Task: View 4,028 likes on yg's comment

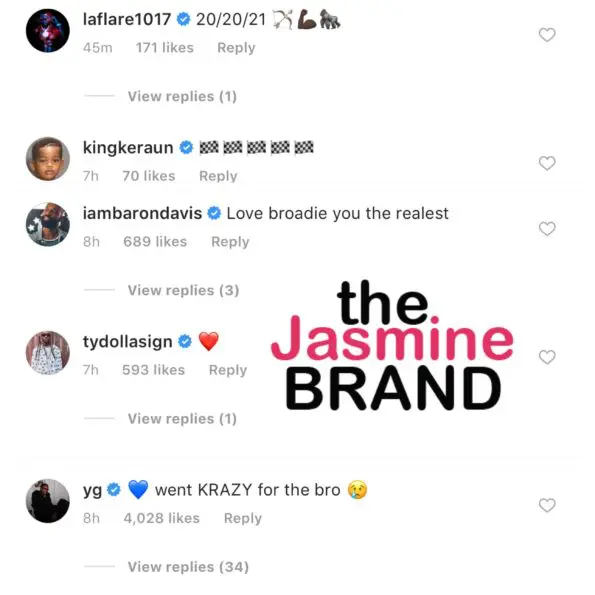Action: tap(161, 518)
